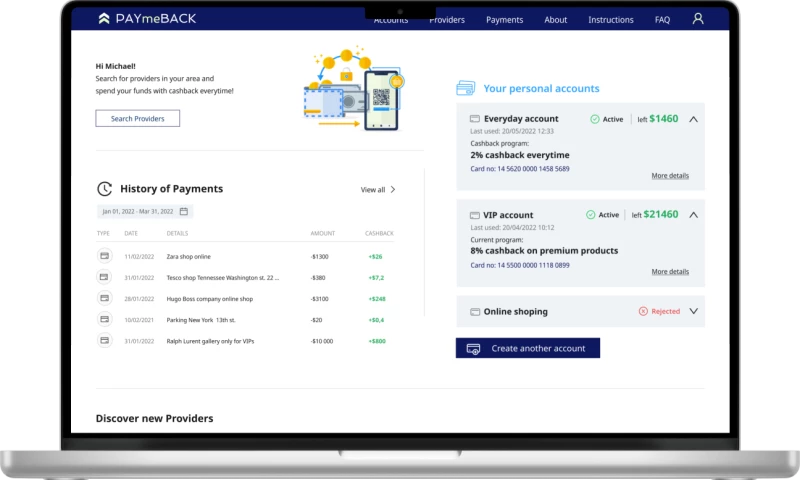Open the user profile icon
Screen dimensions: 800x480
point(698,19)
